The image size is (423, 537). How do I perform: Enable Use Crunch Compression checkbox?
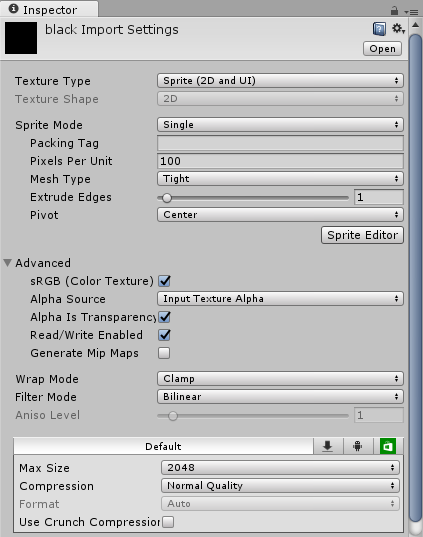168,522
